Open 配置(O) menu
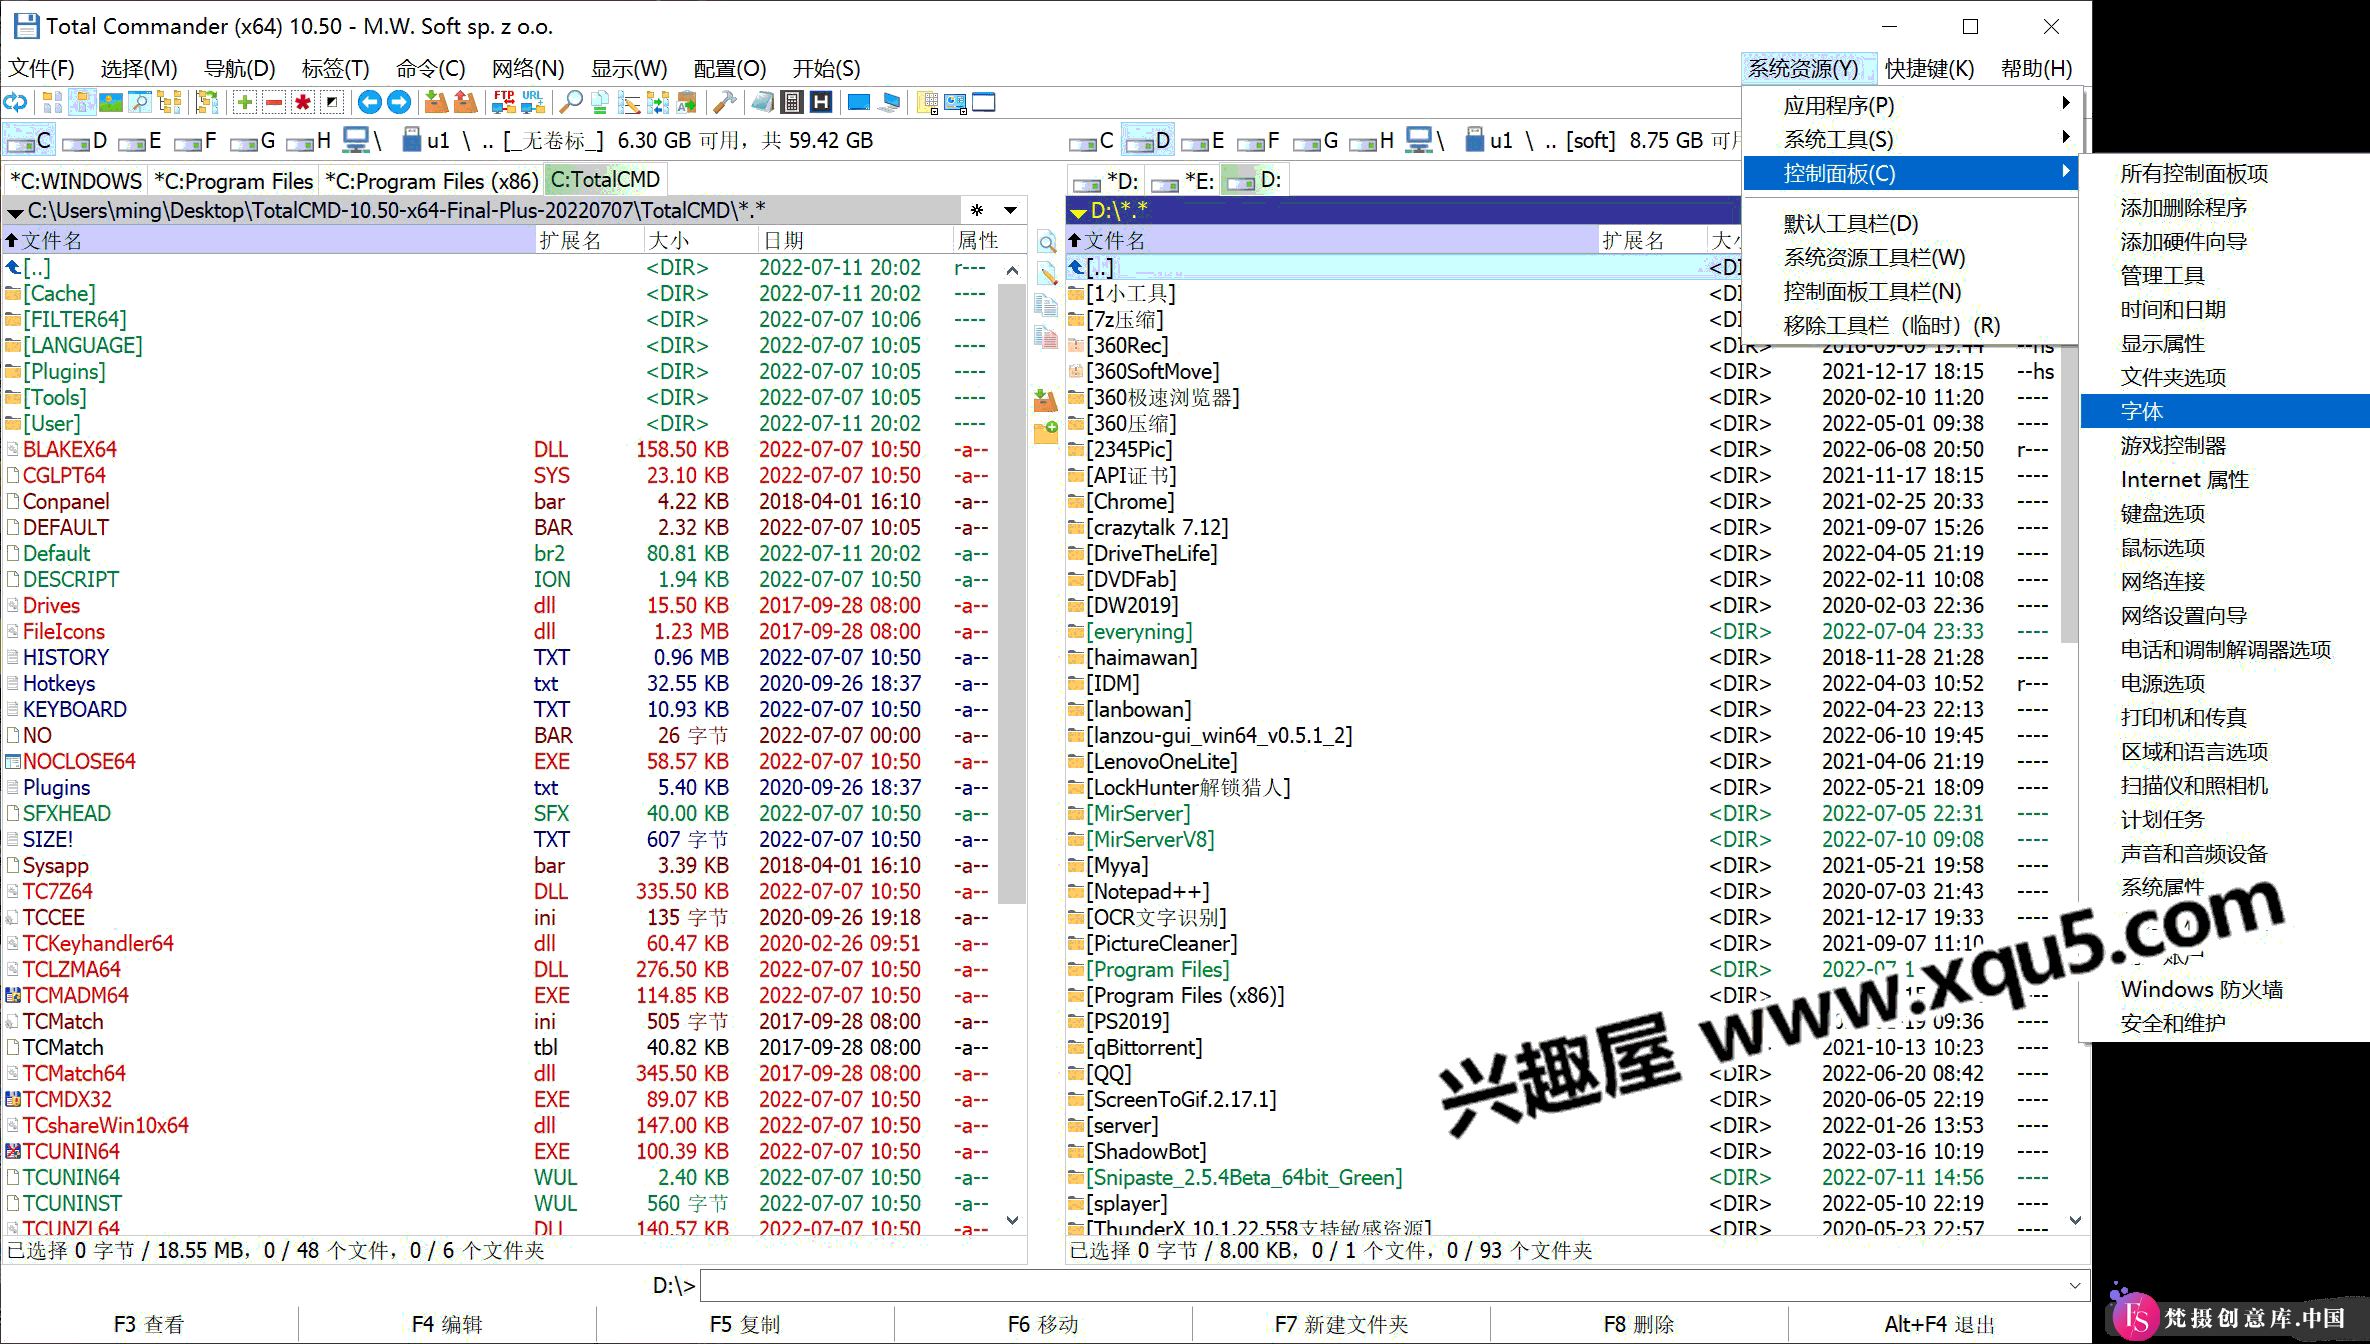 730,68
